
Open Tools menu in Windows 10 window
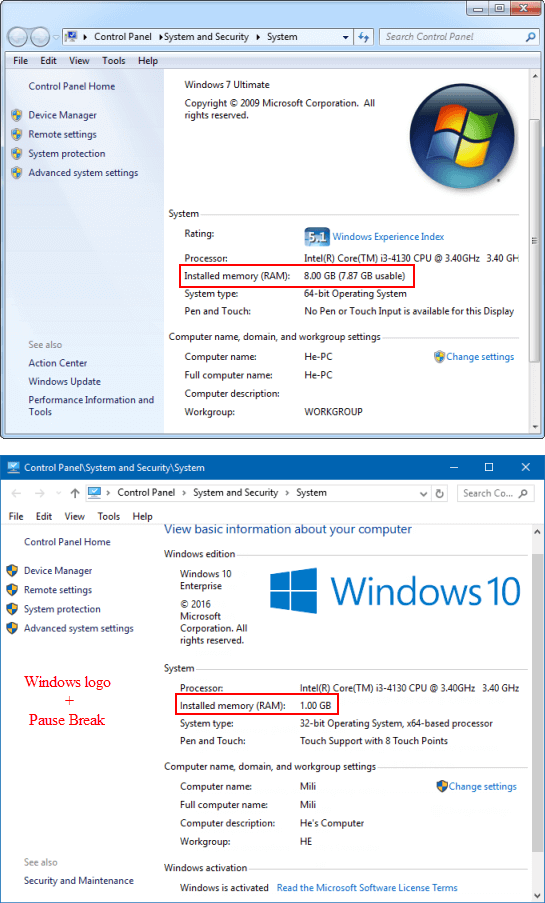click(108, 517)
